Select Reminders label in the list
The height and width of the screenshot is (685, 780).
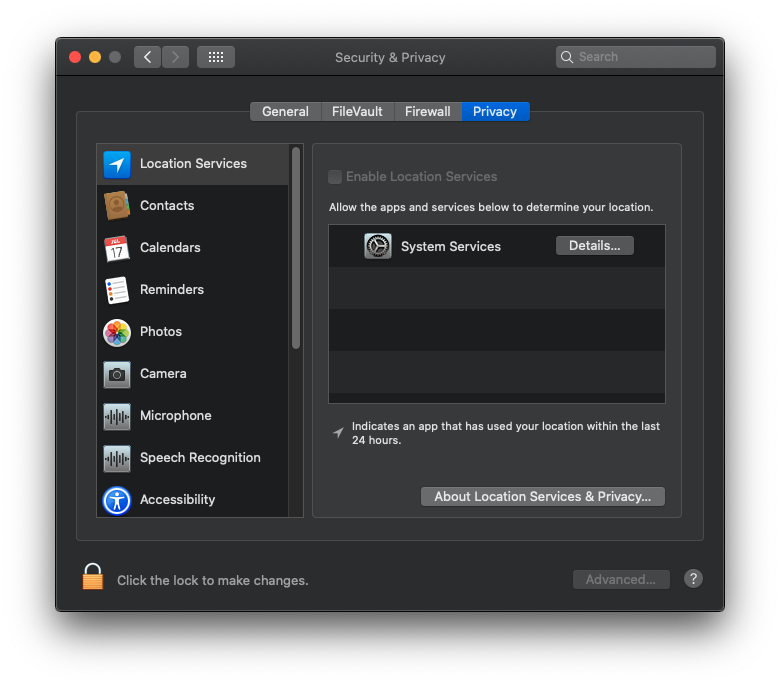tap(172, 290)
